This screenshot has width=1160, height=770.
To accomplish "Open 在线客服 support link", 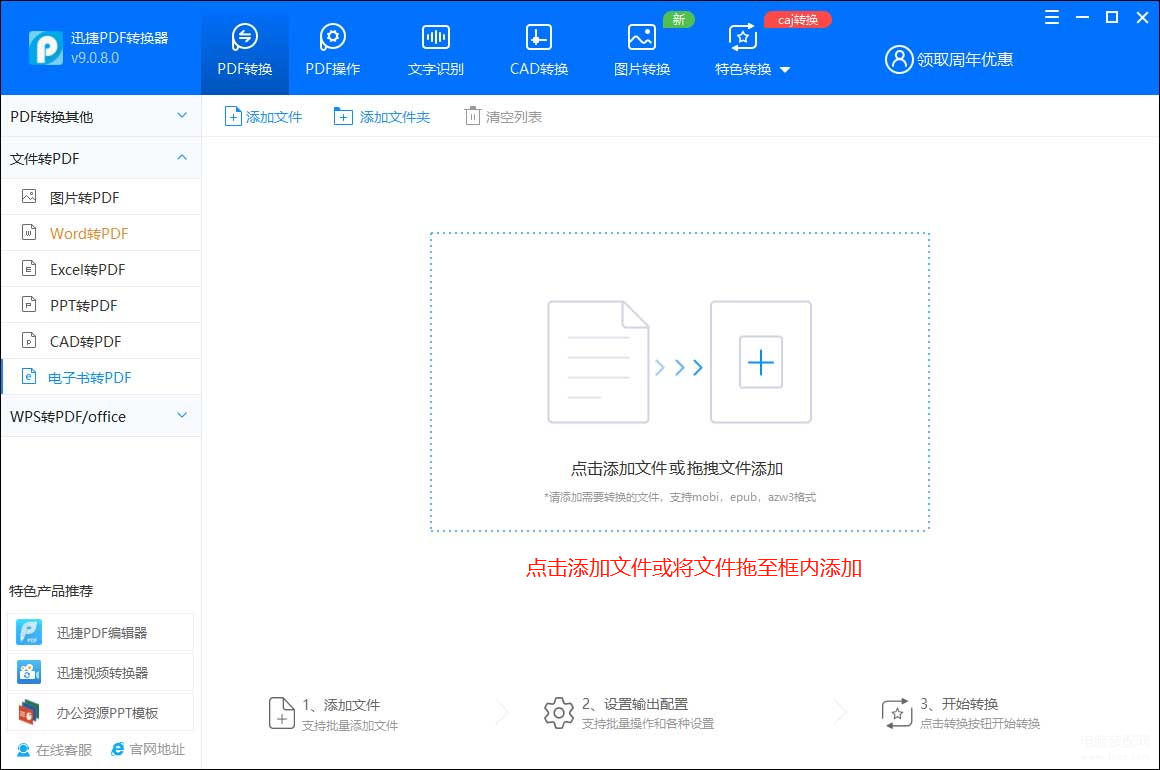I will click(55, 749).
